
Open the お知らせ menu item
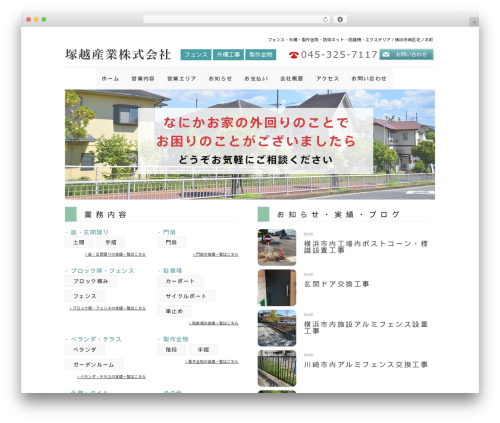(220, 79)
